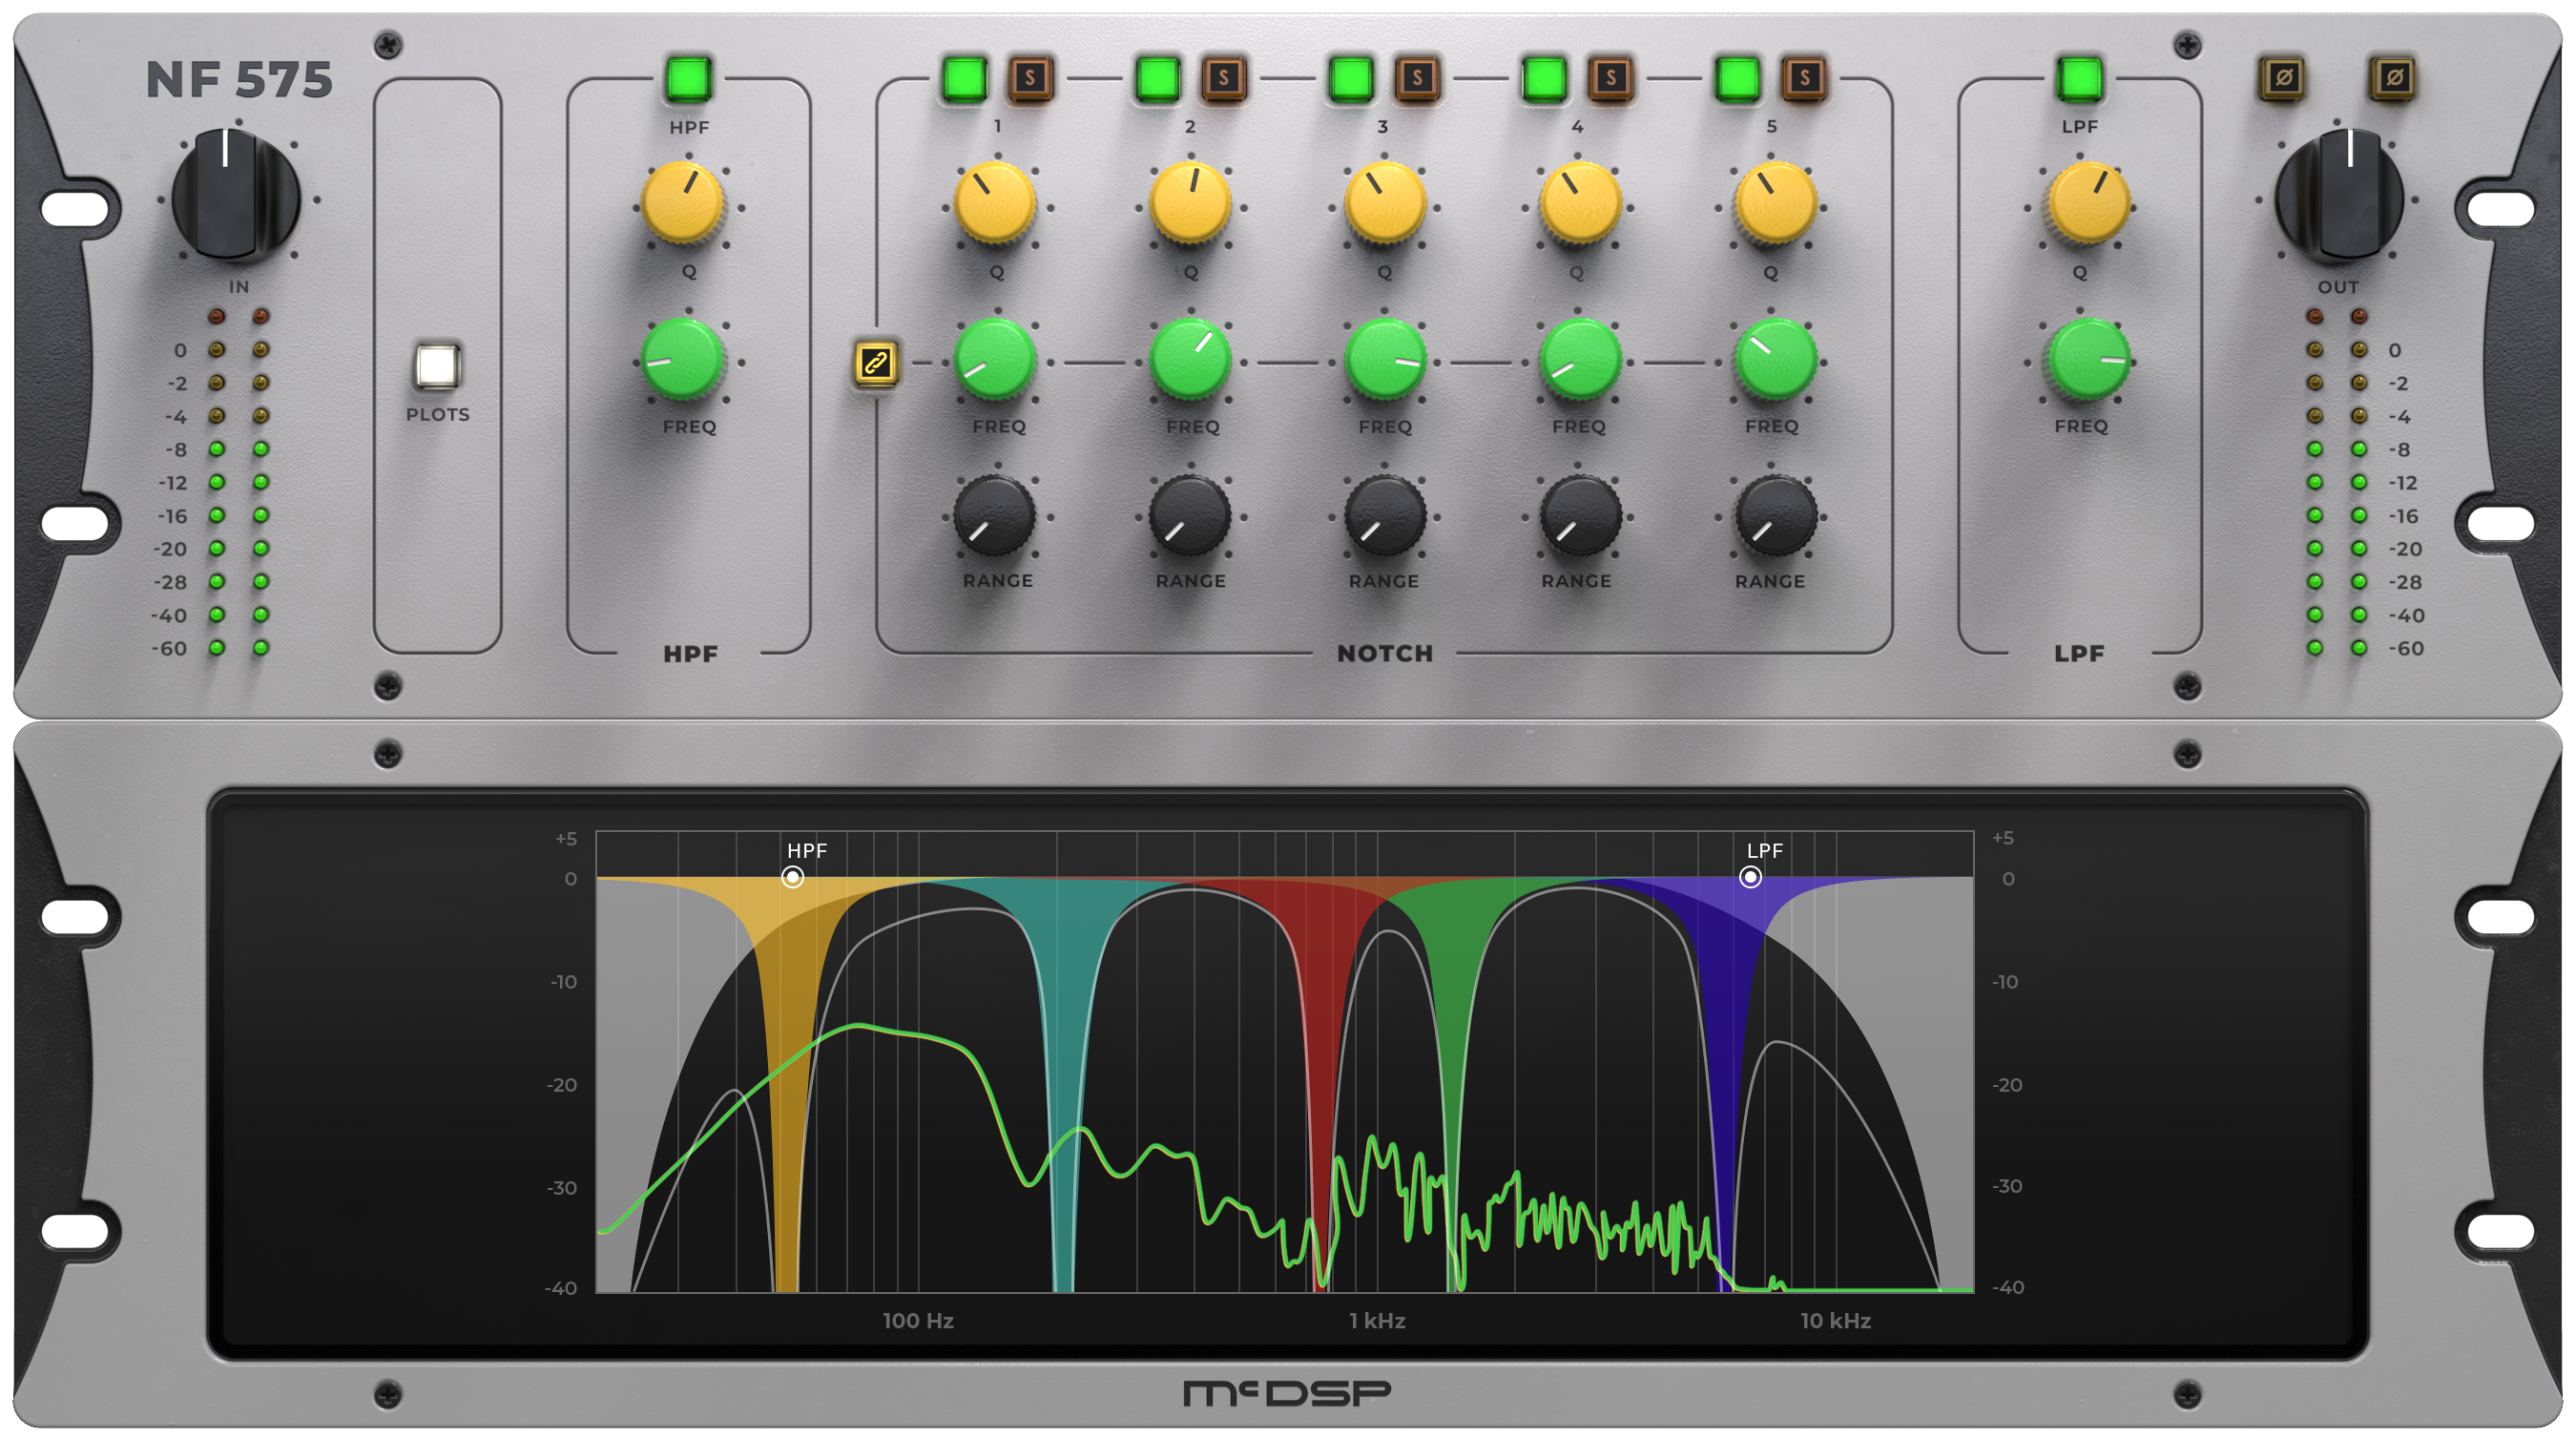The width and height of the screenshot is (2576, 1439).
Task: Click the OUT level knob
Action: click(x=2341, y=196)
